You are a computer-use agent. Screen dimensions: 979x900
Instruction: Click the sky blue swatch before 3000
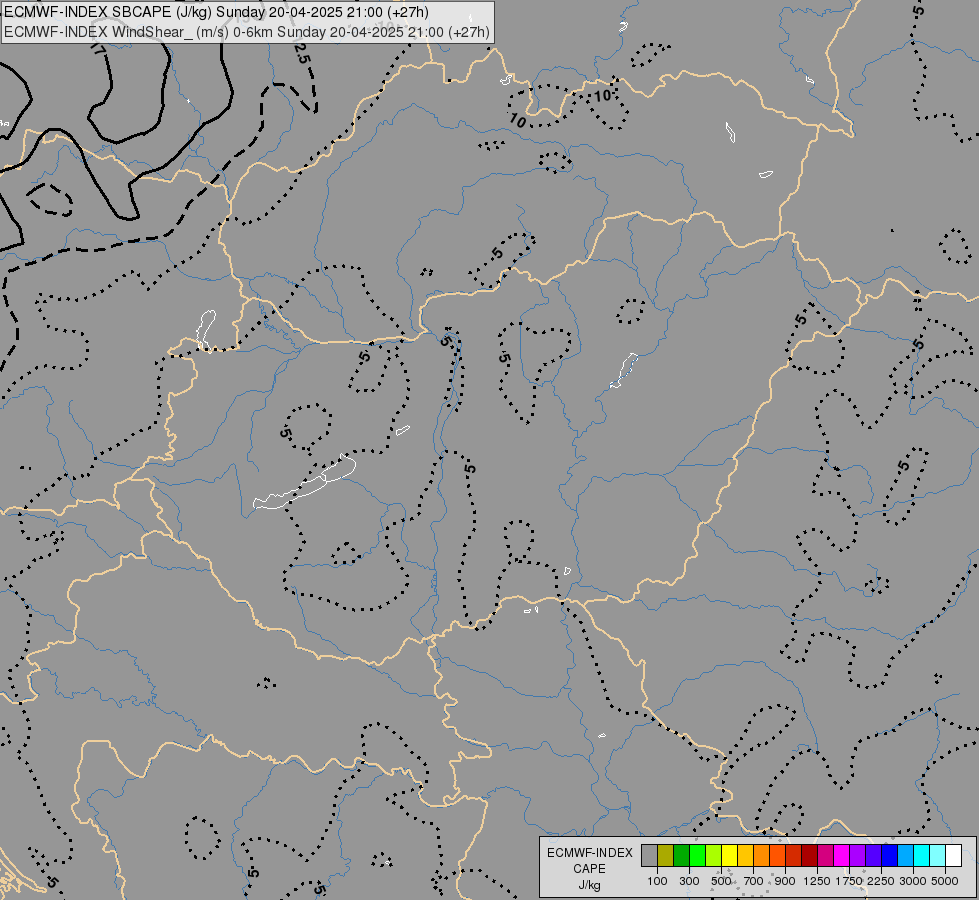906,855
